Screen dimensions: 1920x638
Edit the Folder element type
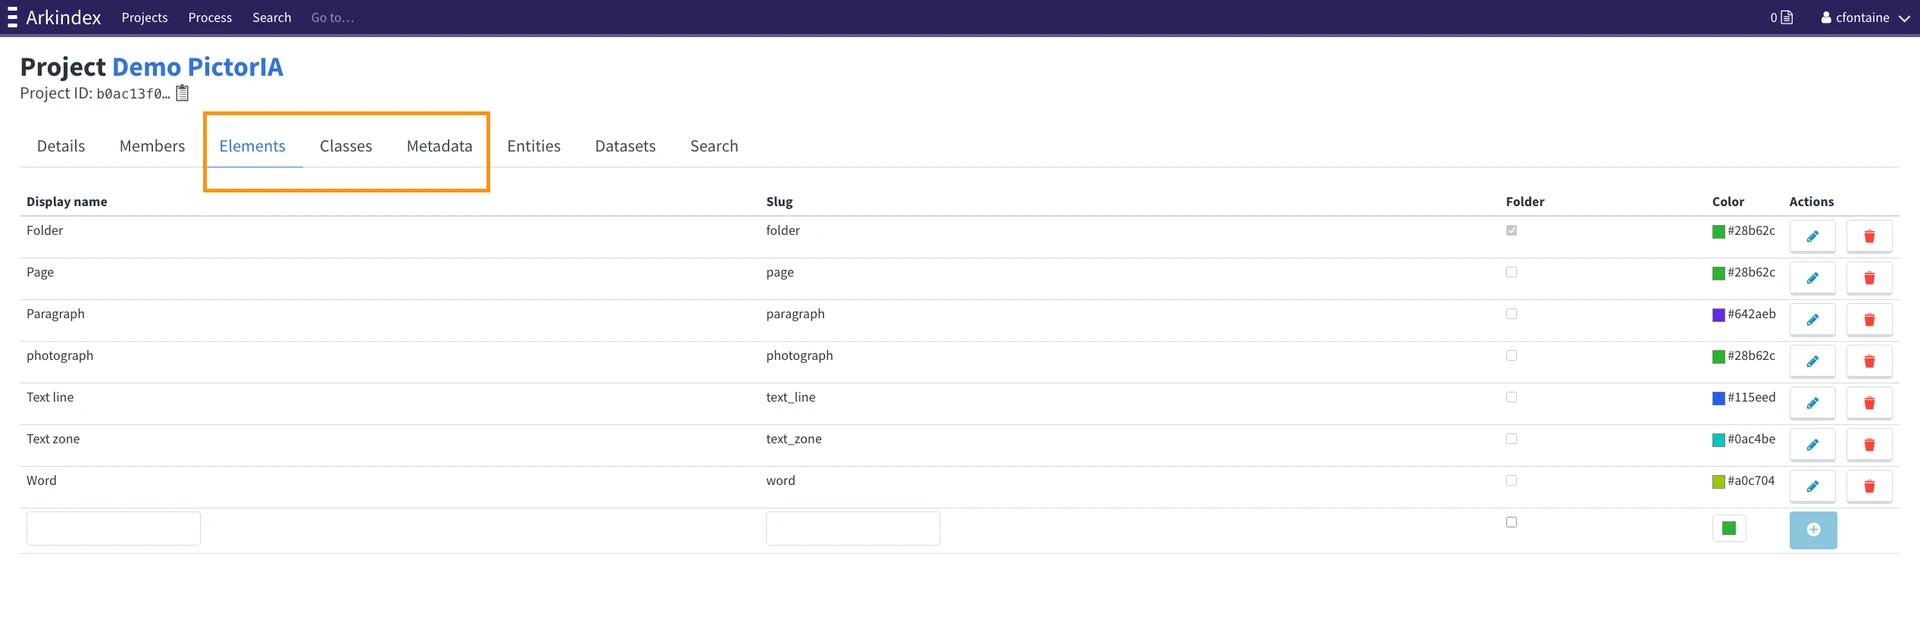point(1812,237)
